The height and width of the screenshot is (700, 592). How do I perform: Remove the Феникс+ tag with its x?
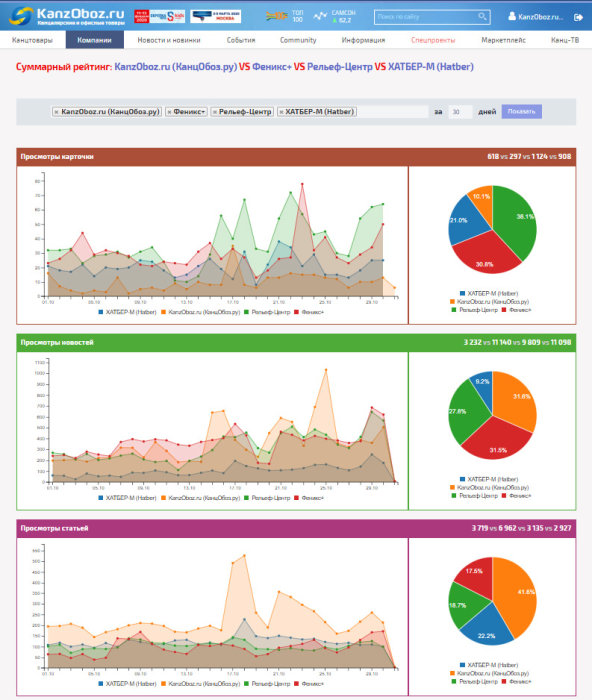tap(169, 112)
